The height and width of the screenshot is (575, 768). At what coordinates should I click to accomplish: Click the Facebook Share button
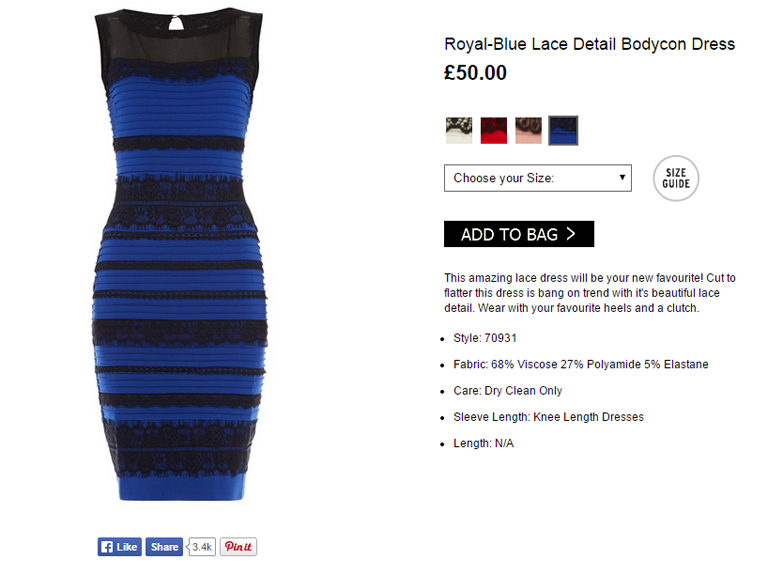coord(164,547)
